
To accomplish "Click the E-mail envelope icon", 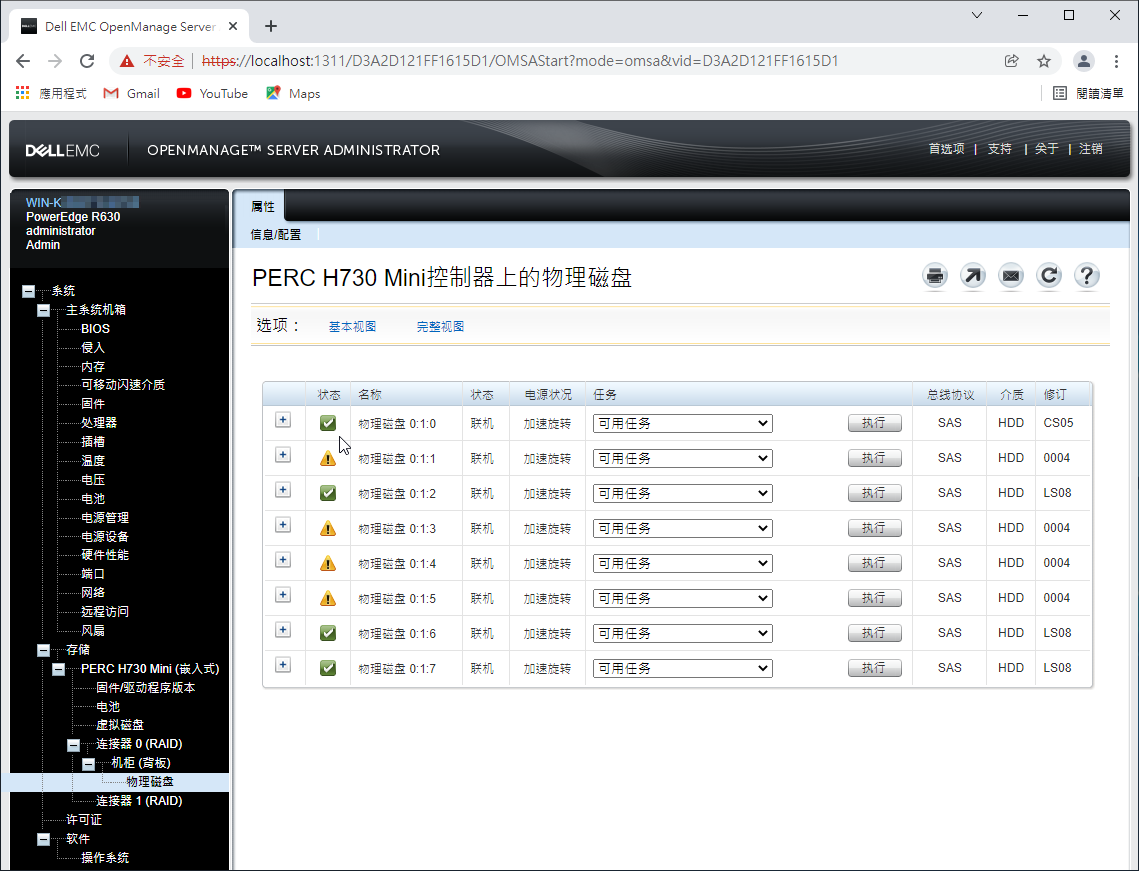I will (x=1010, y=276).
